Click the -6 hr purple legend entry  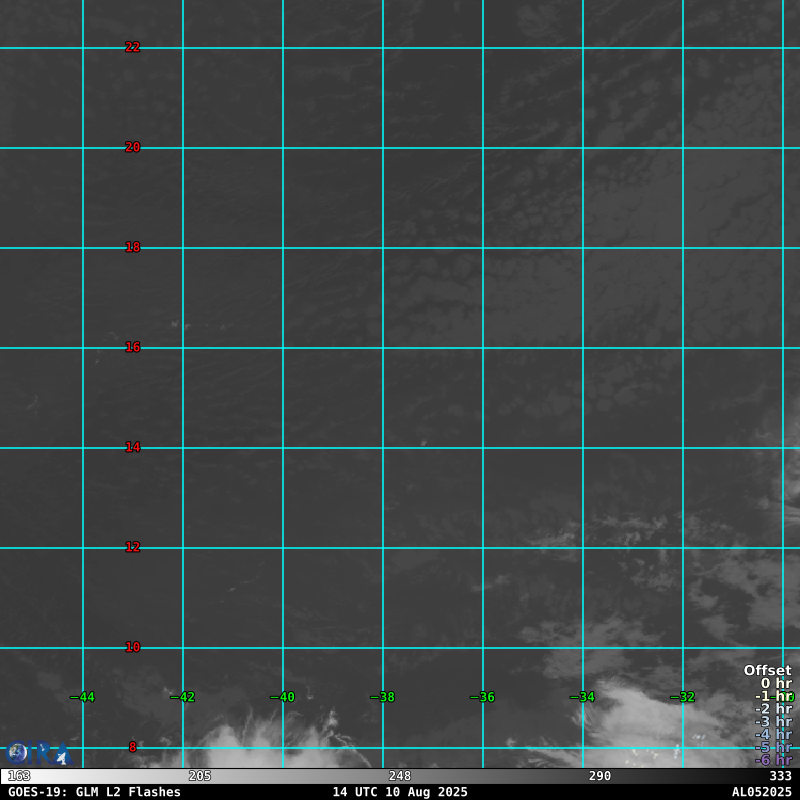click(773, 760)
